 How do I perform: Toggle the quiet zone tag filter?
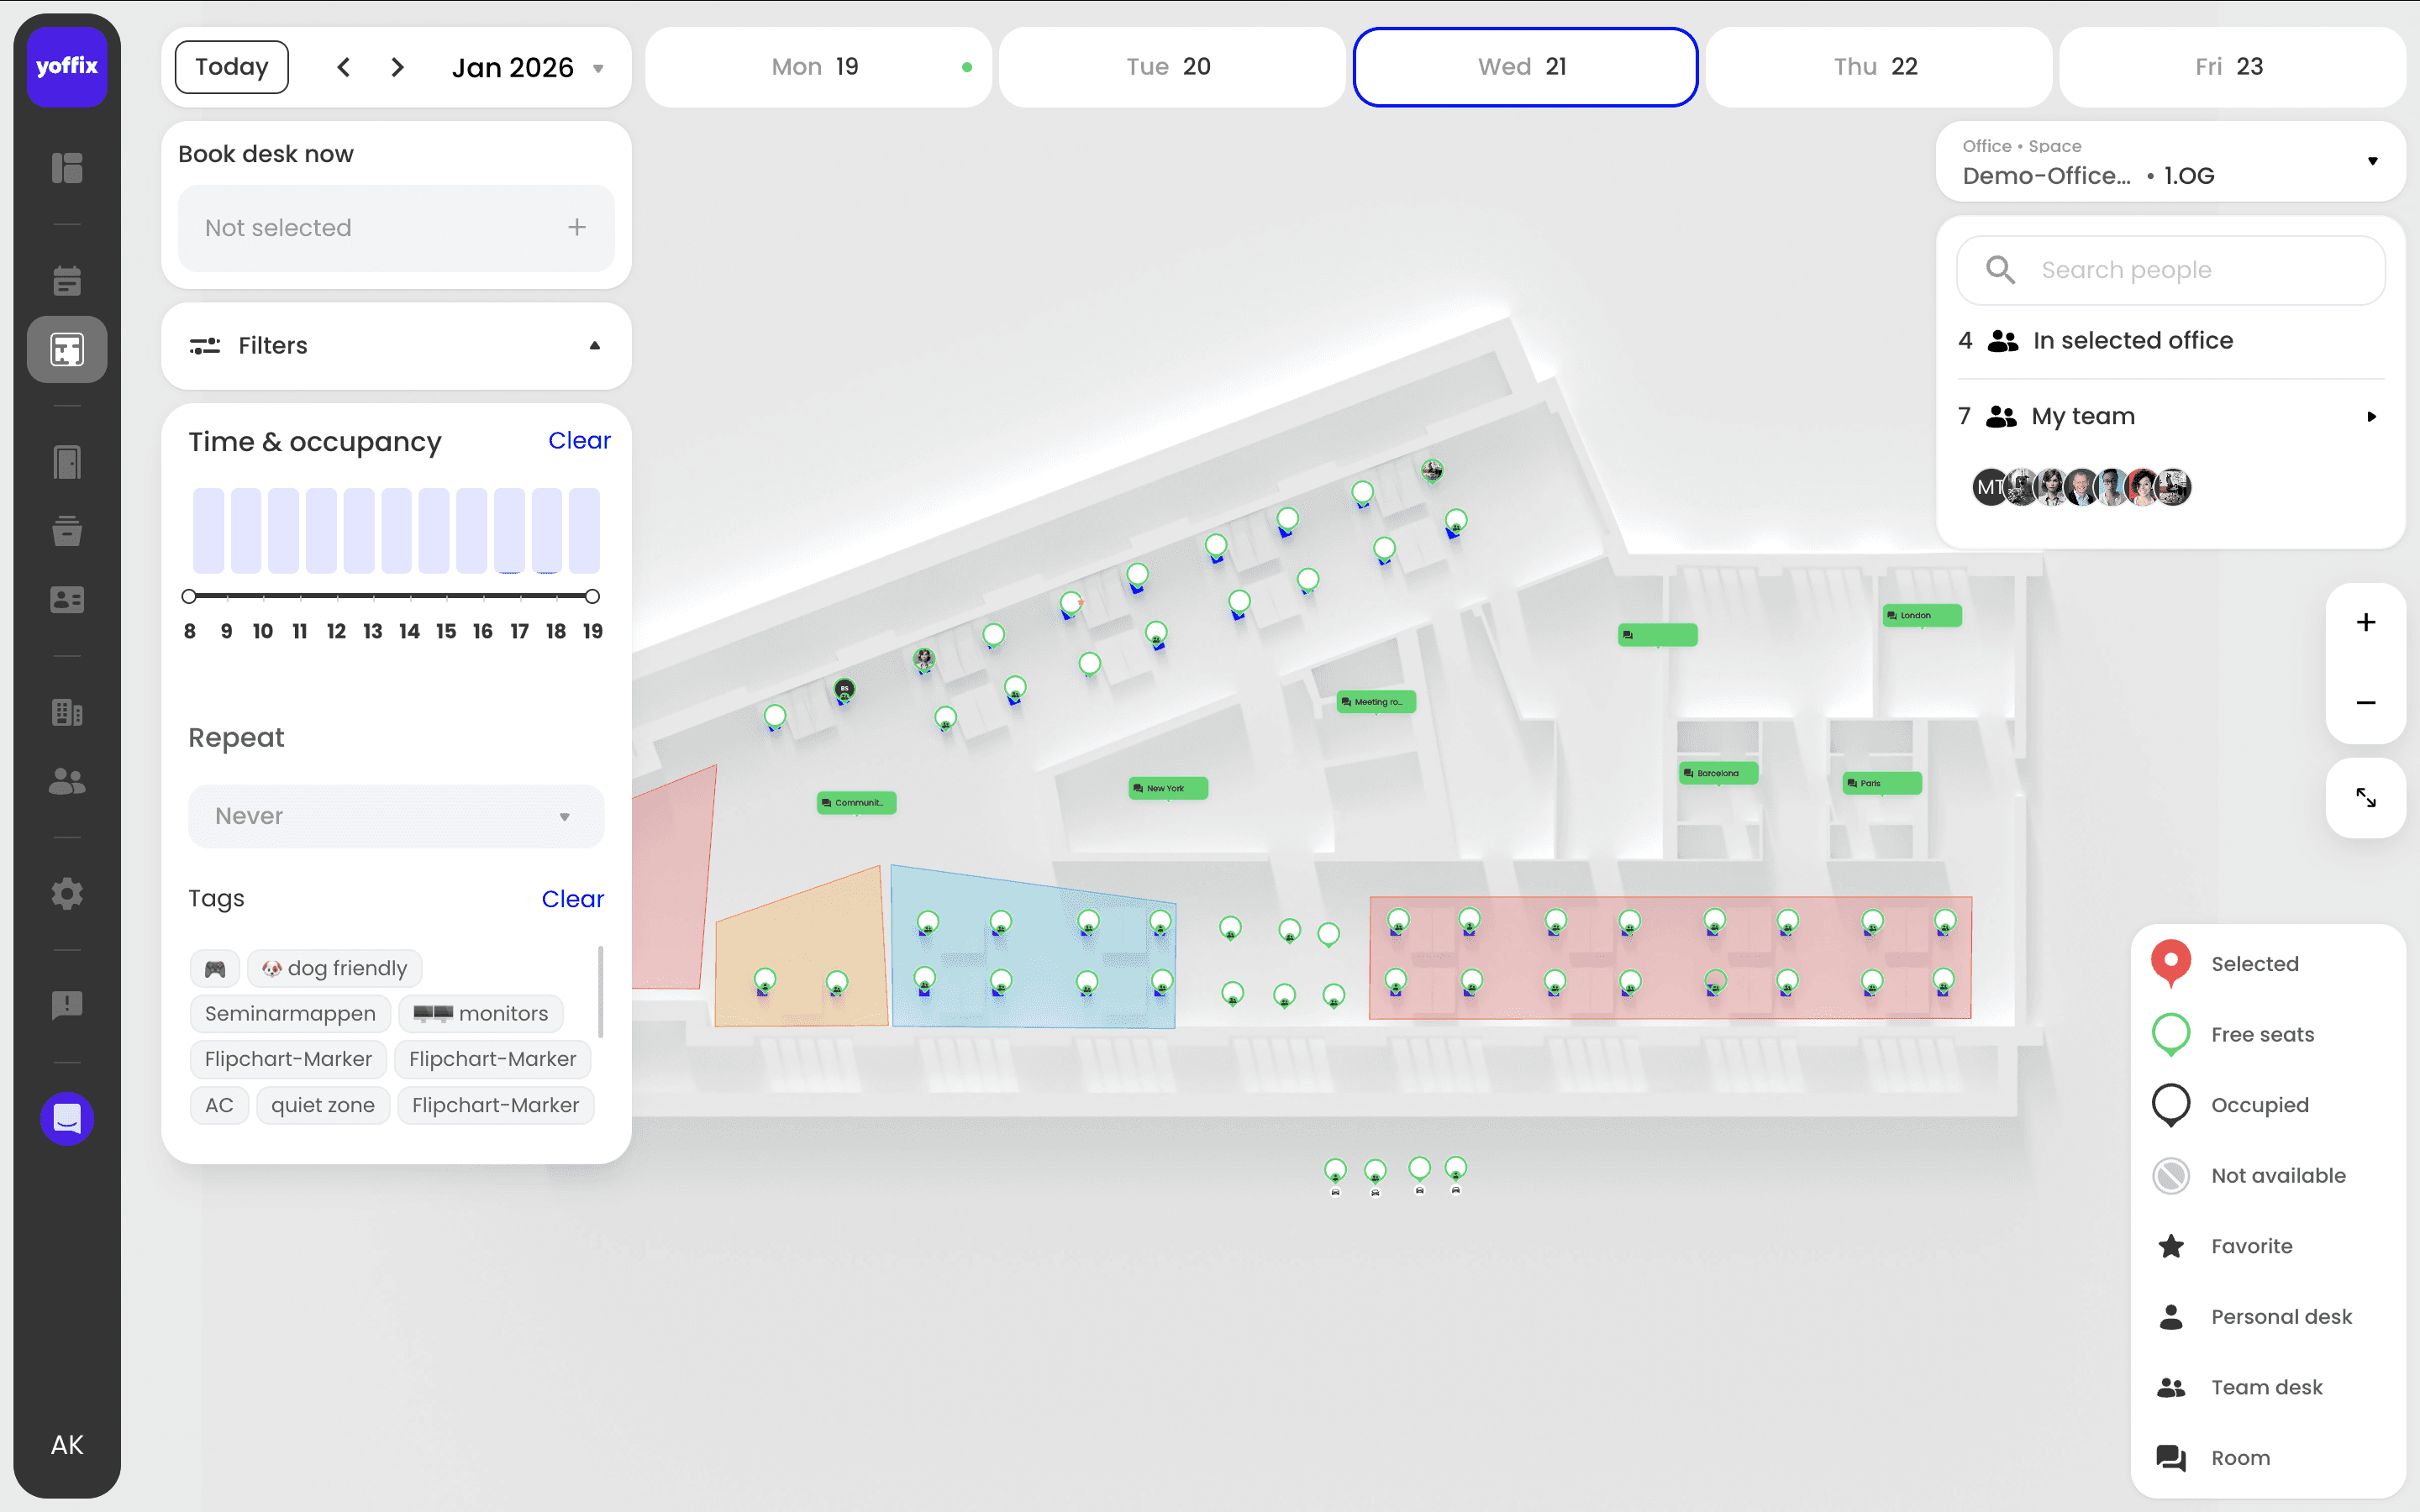tap(322, 1105)
